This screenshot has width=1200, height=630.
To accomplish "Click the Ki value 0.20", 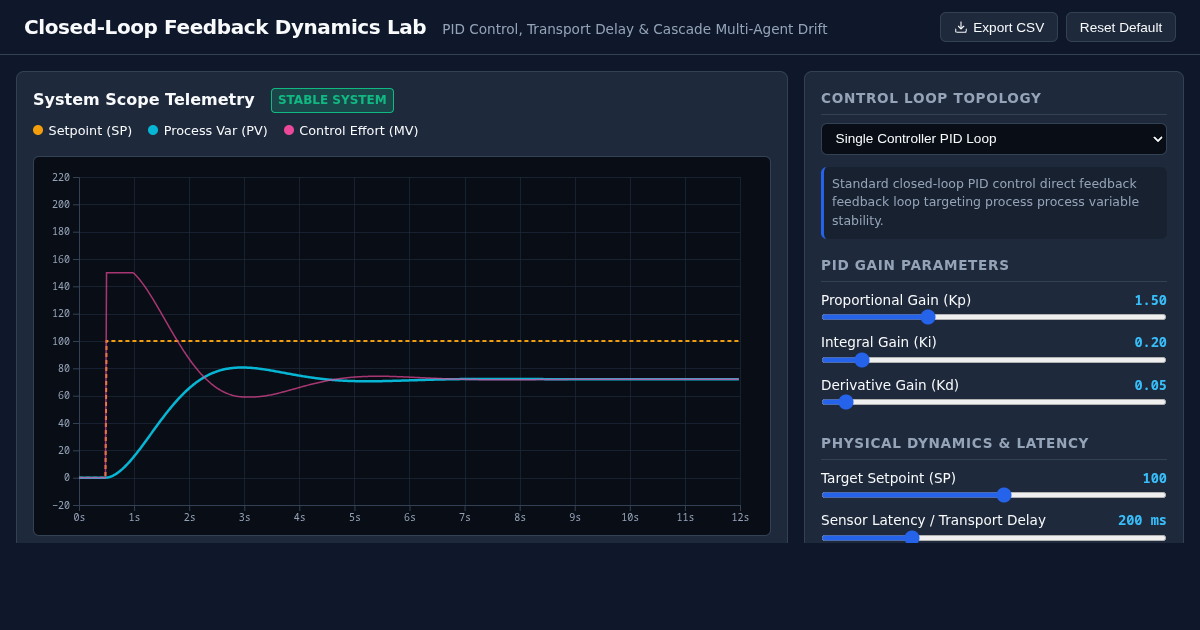I will (1150, 342).
